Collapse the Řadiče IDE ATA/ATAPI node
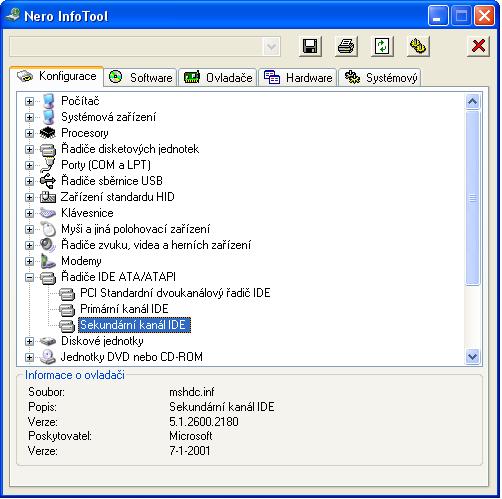Viewport: 502px width, 499px height. (x=29, y=277)
